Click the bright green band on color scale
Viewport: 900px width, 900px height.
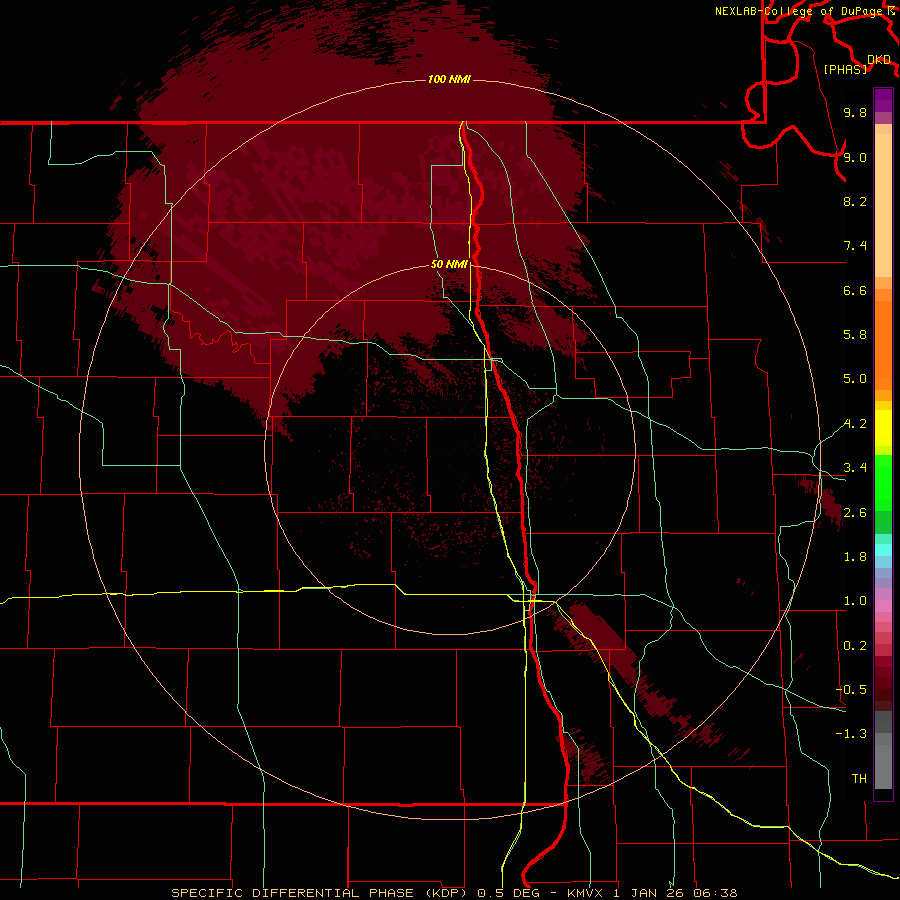point(883,482)
